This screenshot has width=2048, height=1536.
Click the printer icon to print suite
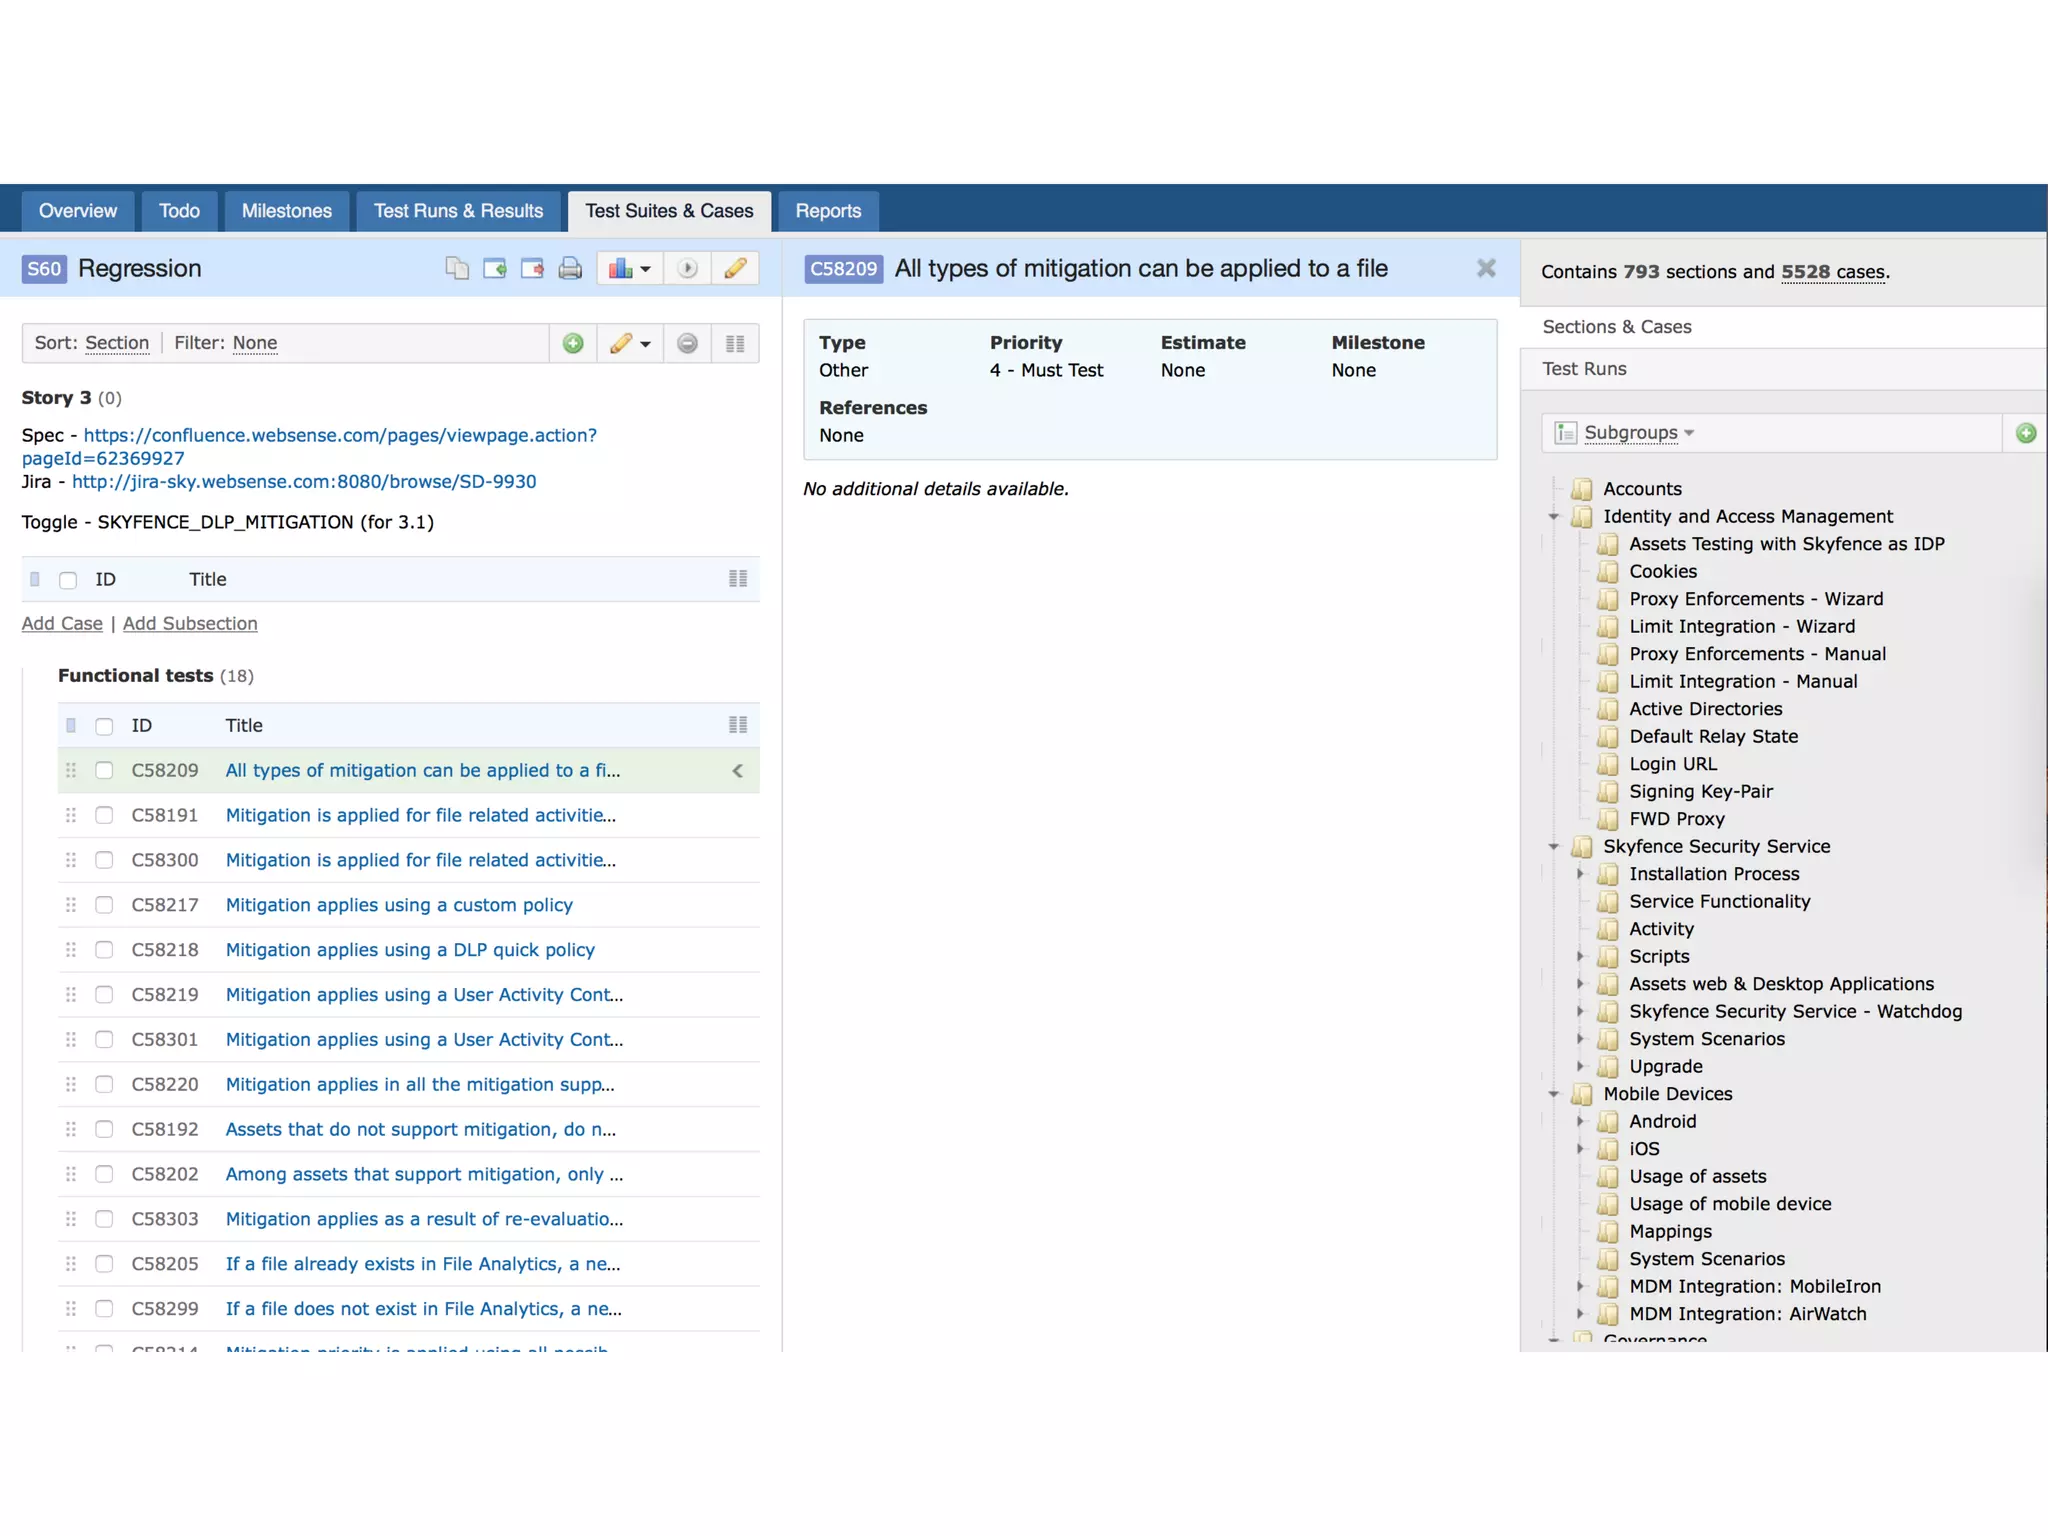coord(570,268)
